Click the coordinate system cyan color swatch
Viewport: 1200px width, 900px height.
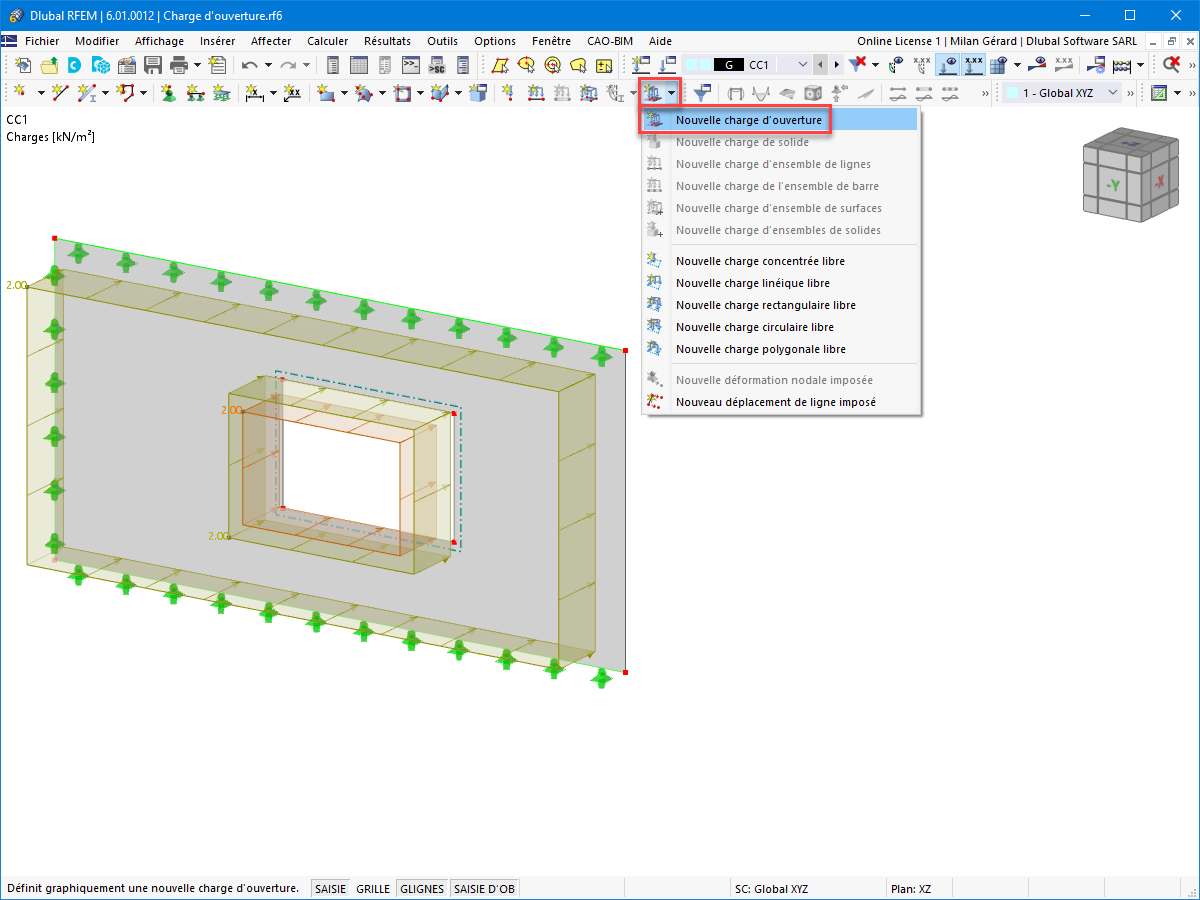(x=1012, y=93)
